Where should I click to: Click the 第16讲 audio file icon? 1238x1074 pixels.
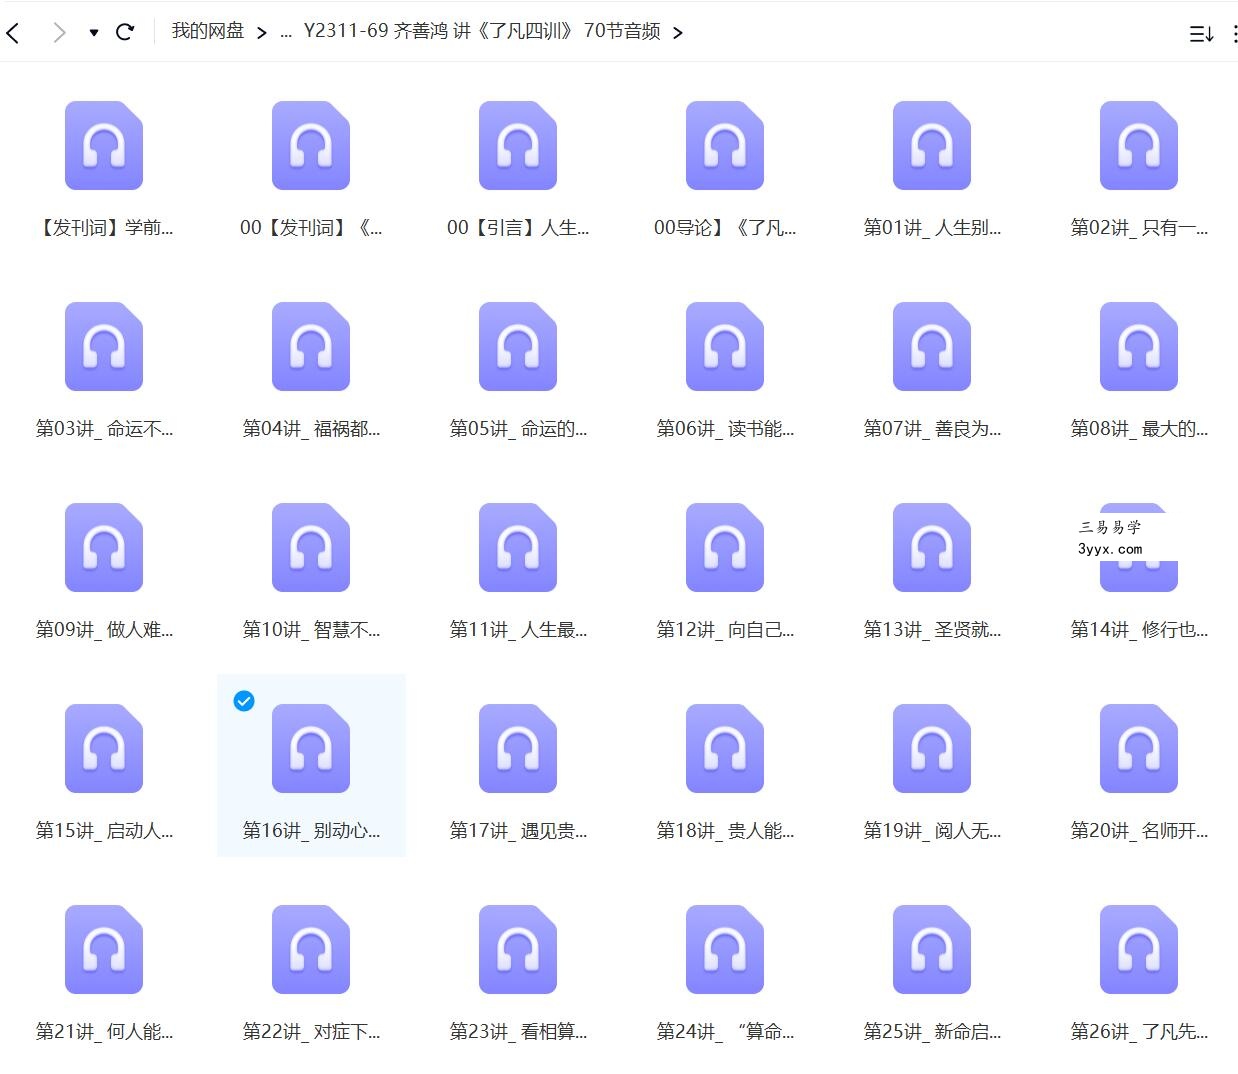click(311, 748)
